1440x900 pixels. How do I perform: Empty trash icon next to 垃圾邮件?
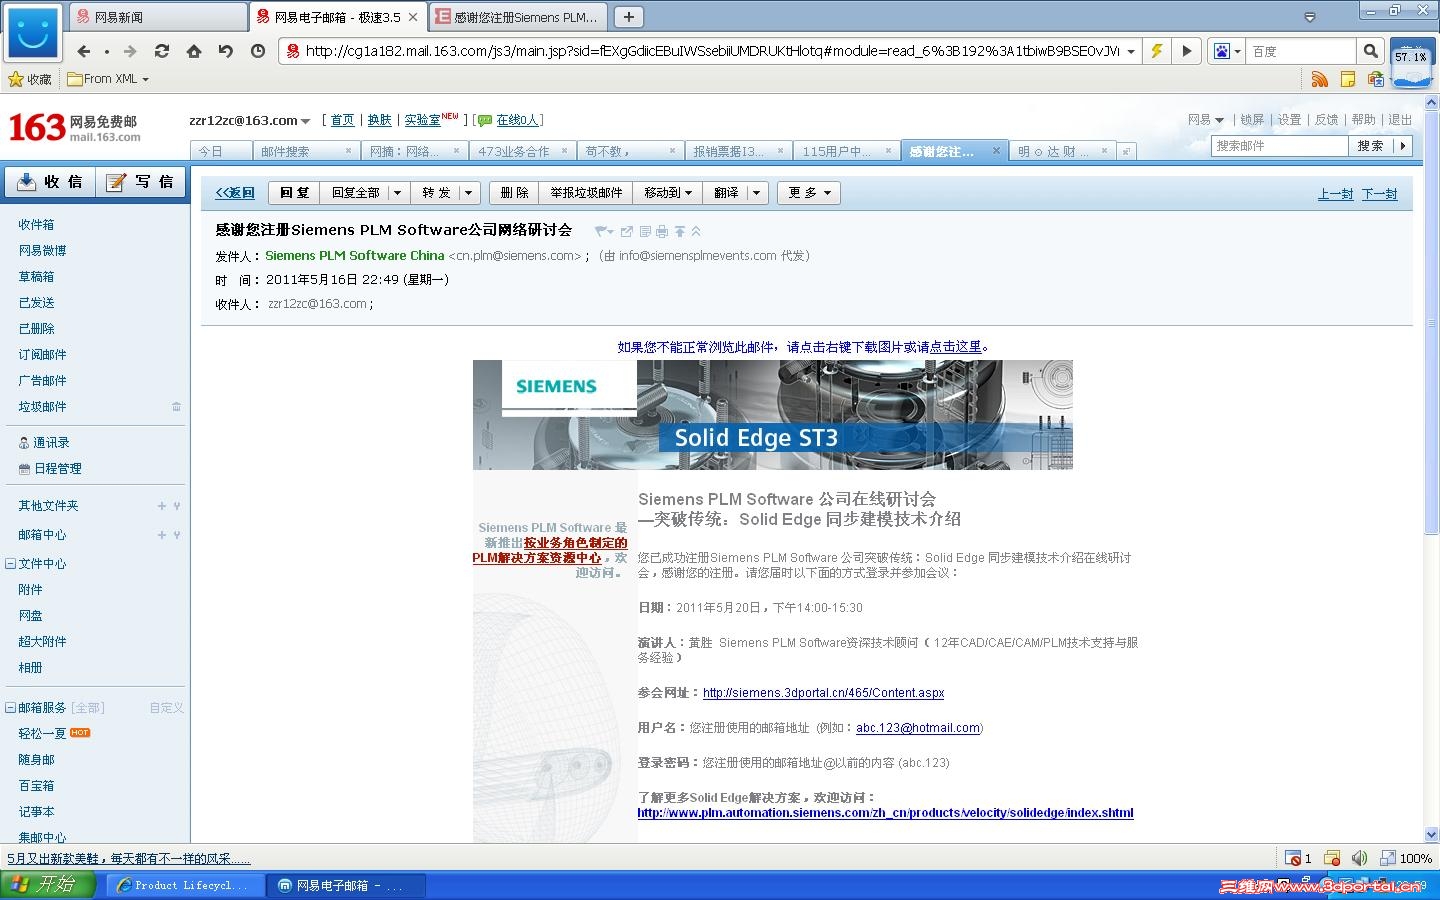pyautogui.click(x=176, y=407)
